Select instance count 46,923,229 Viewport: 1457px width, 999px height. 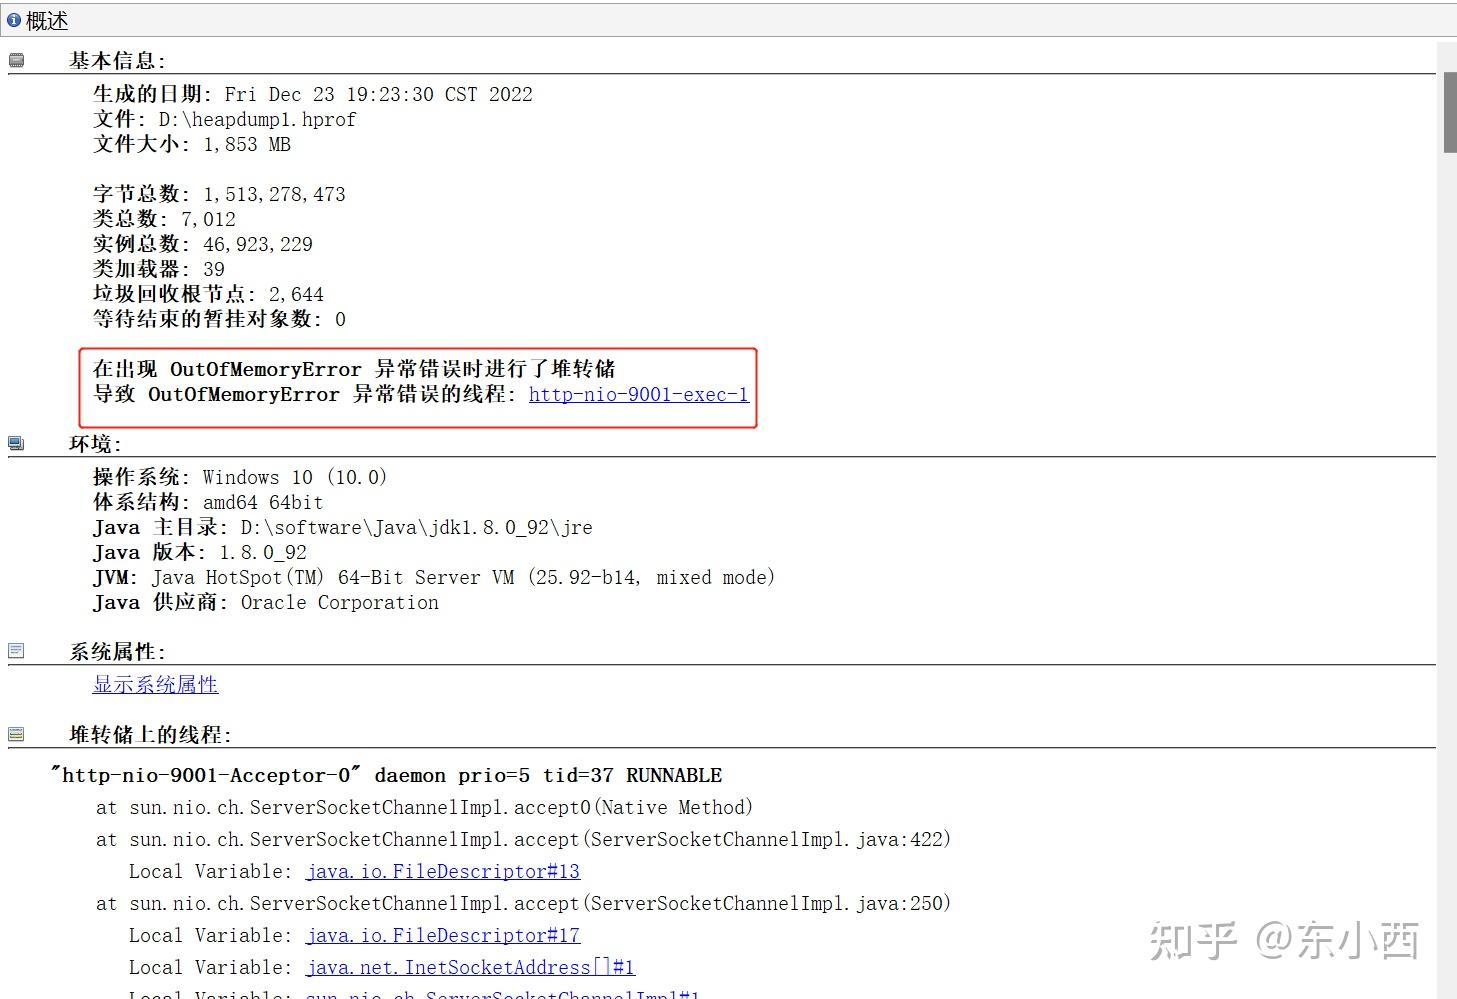[x=258, y=244]
